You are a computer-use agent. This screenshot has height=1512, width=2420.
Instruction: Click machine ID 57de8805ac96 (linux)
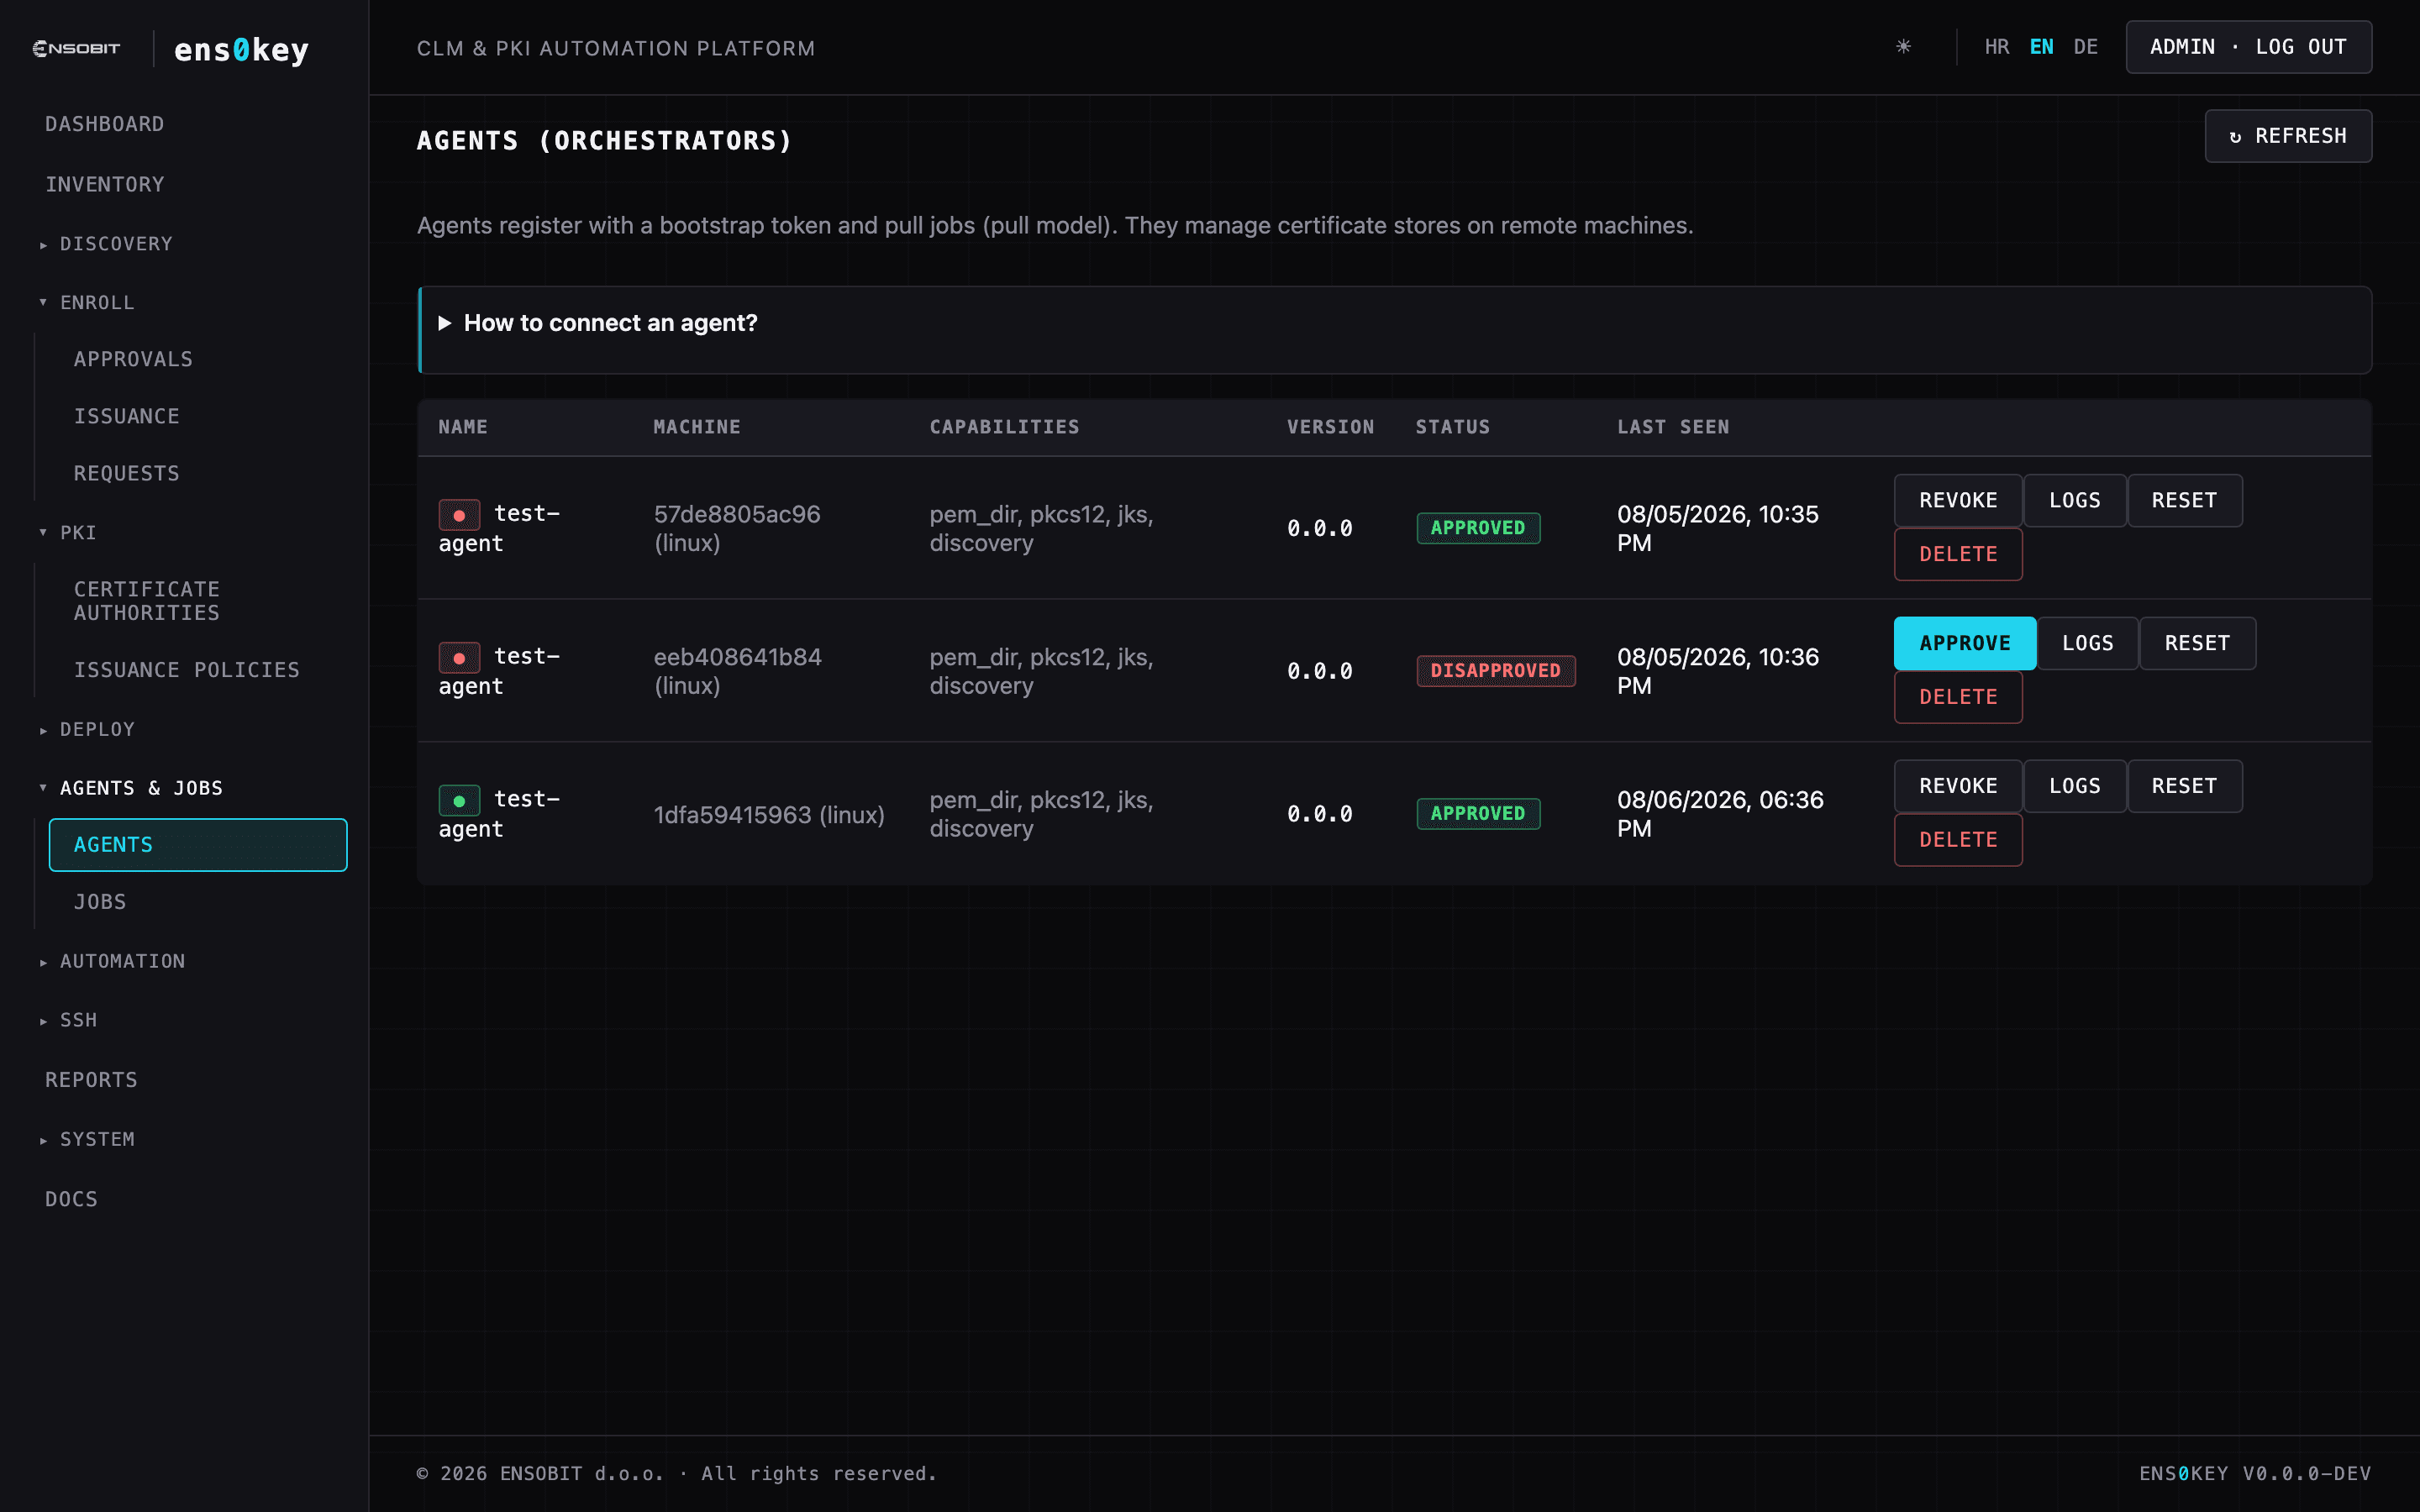pos(737,529)
